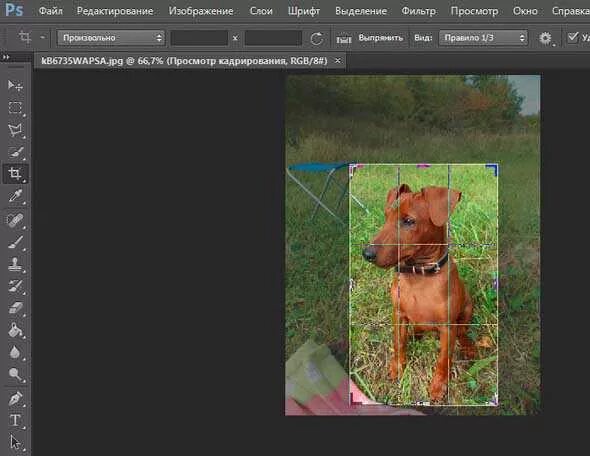Select the Clone Stamp tool
590x456 pixels.
point(15,264)
